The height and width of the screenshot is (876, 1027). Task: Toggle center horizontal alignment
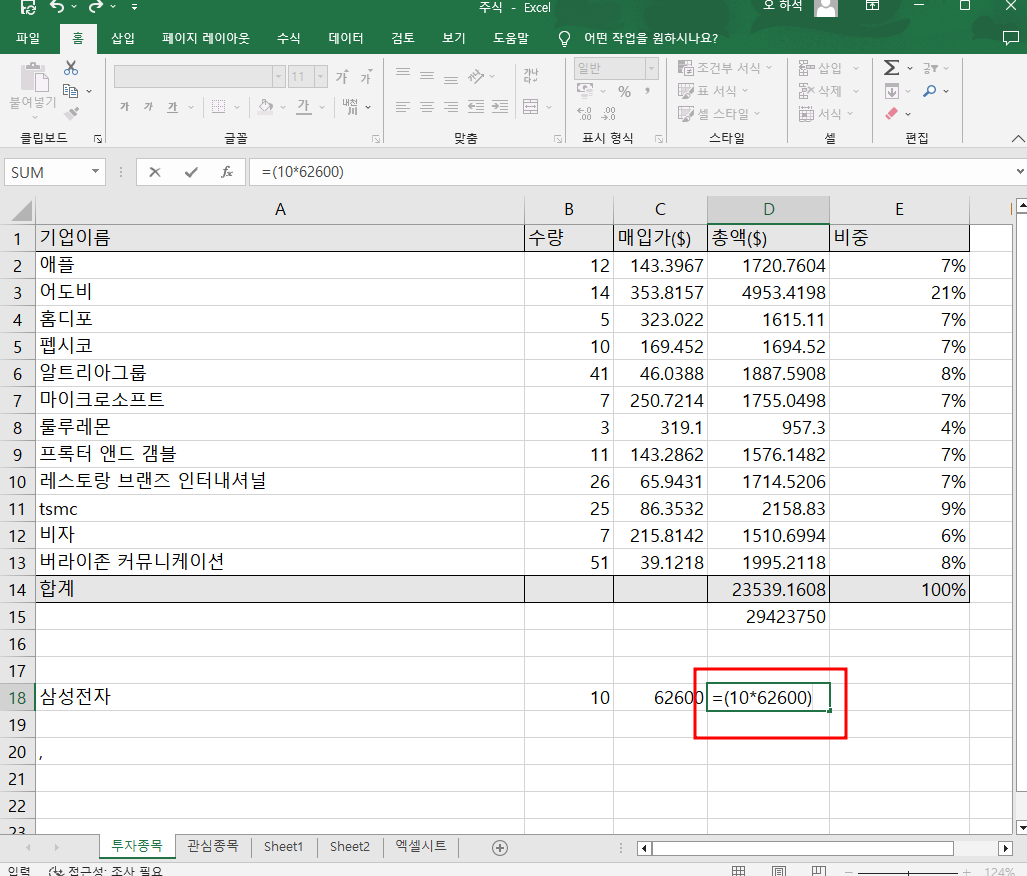(x=427, y=106)
